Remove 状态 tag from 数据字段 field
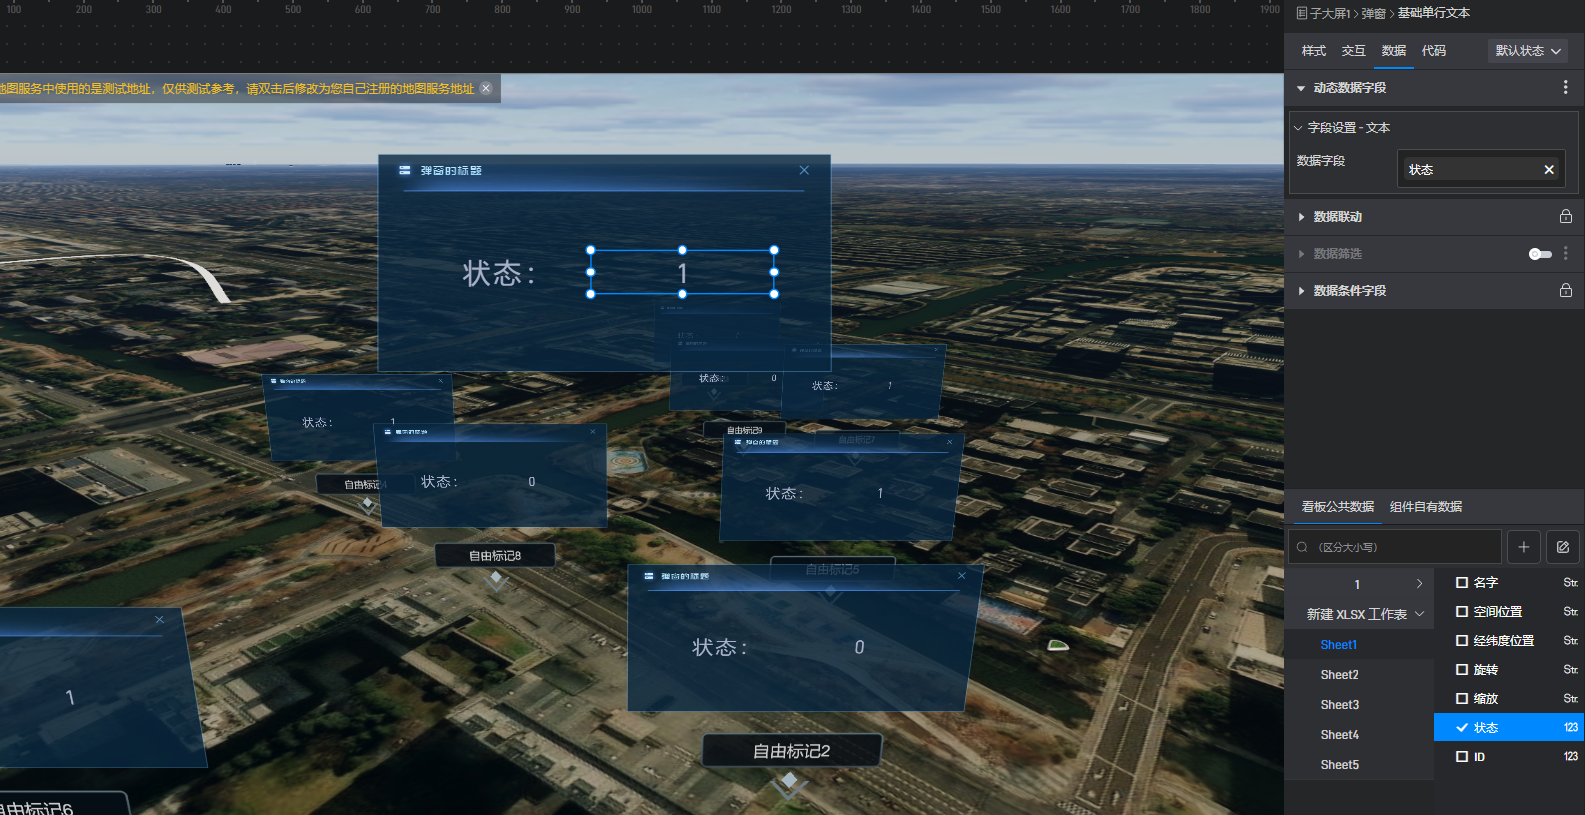 pos(1549,169)
